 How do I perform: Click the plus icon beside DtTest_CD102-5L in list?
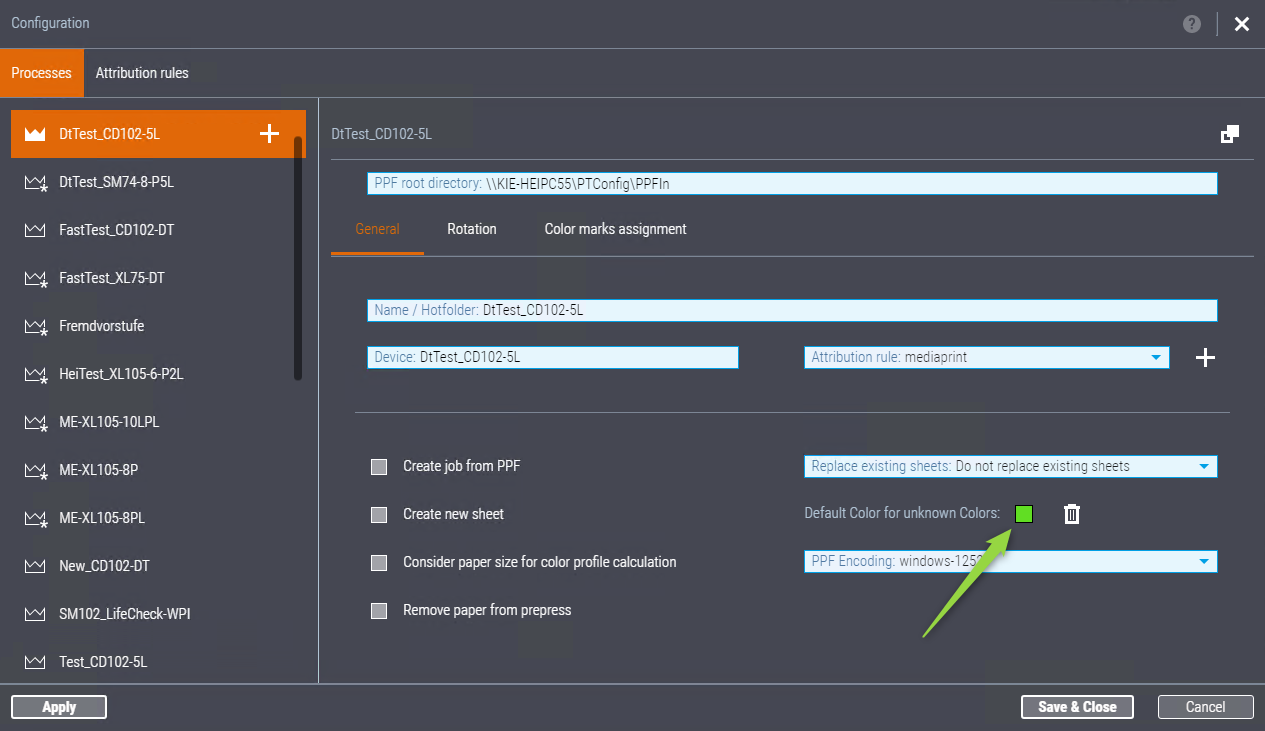tap(269, 134)
